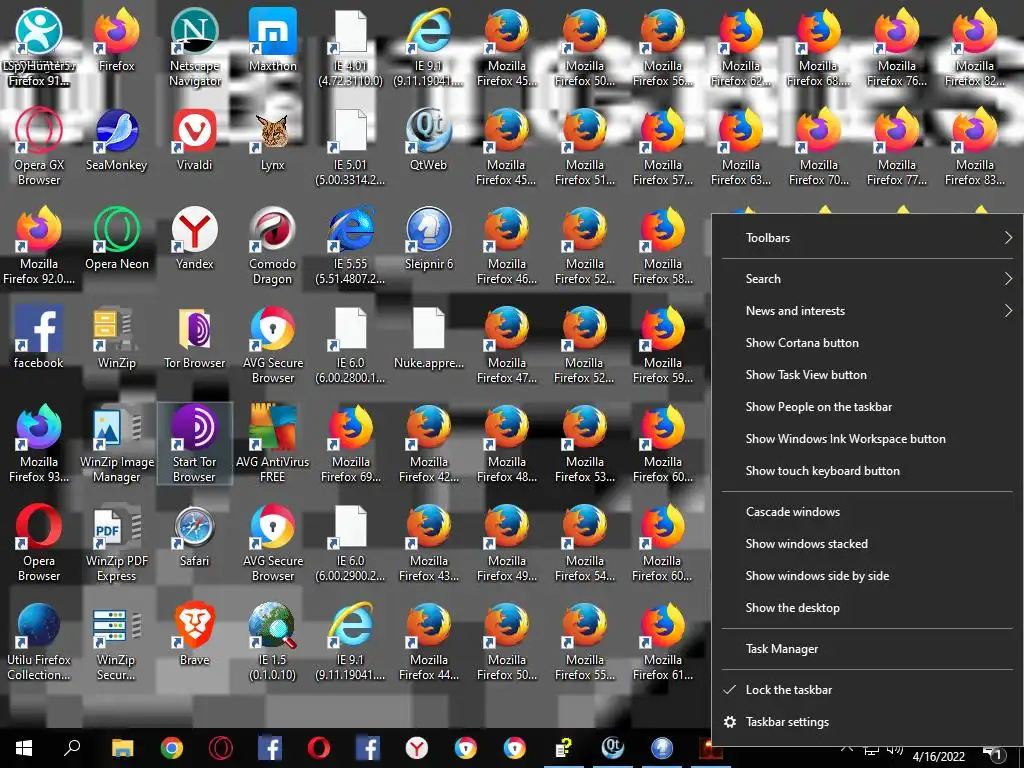Open Task Manager from the context menu
The width and height of the screenshot is (1024, 768).
click(x=867, y=649)
